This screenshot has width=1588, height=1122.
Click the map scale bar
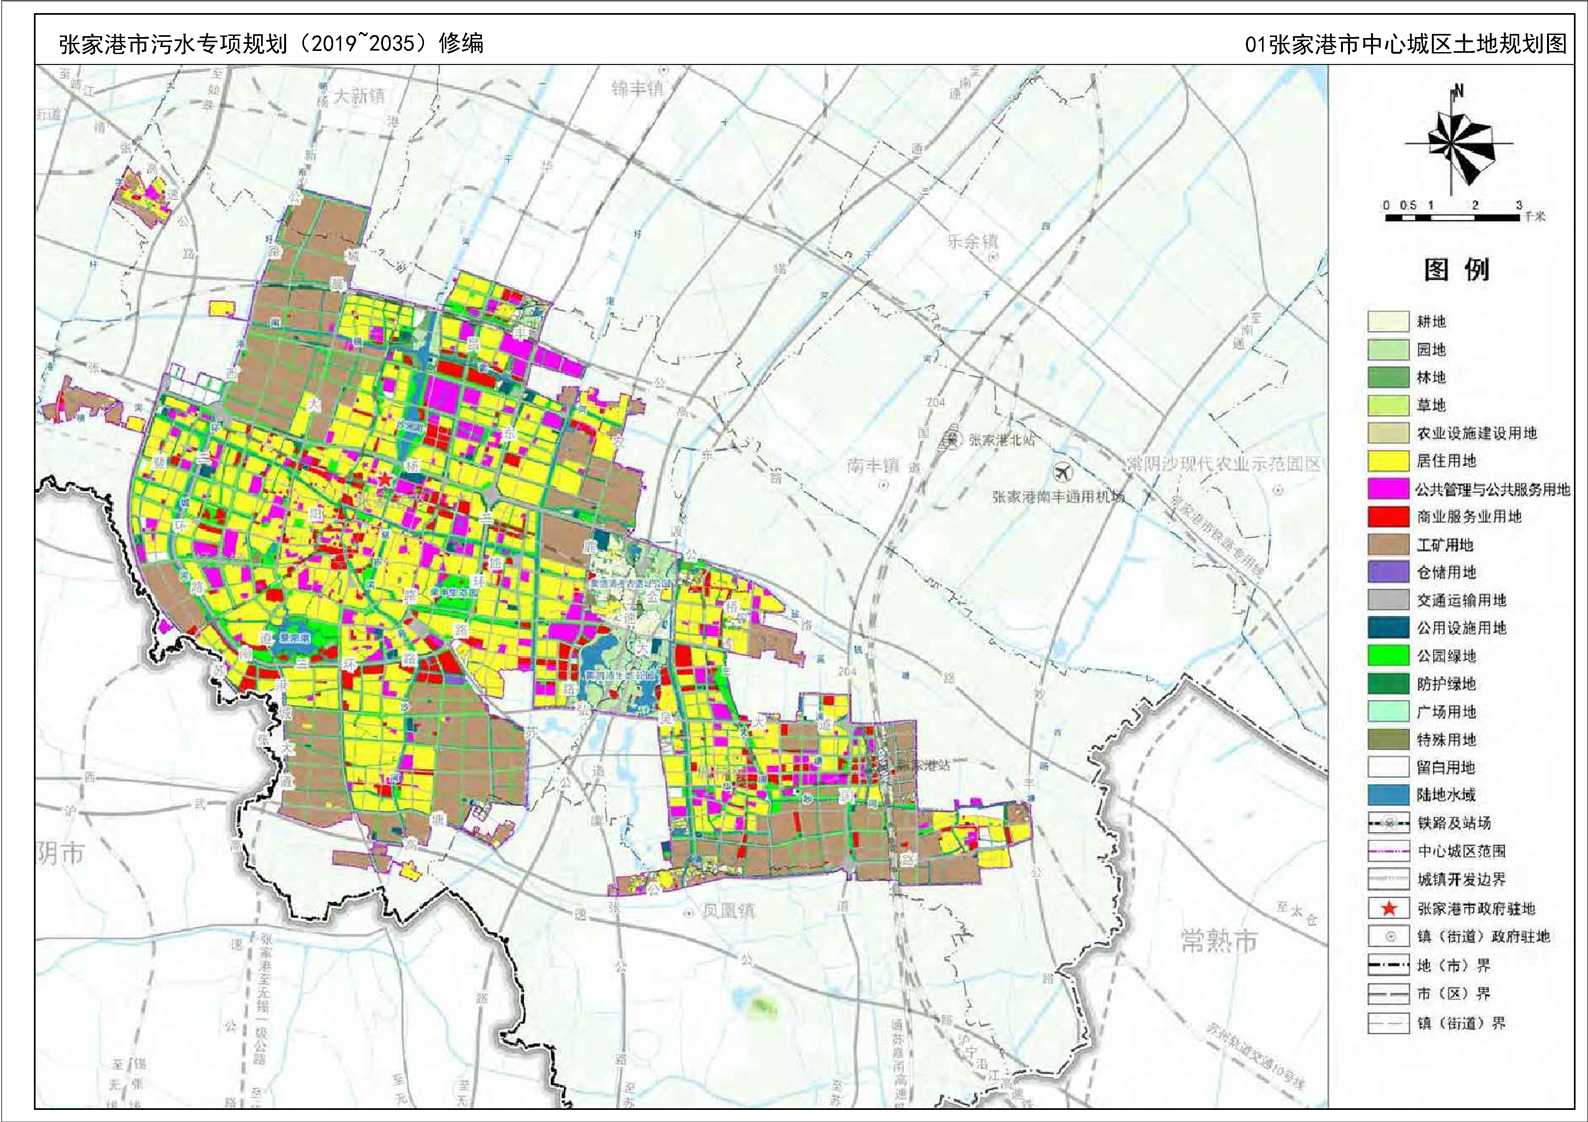[1454, 216]
